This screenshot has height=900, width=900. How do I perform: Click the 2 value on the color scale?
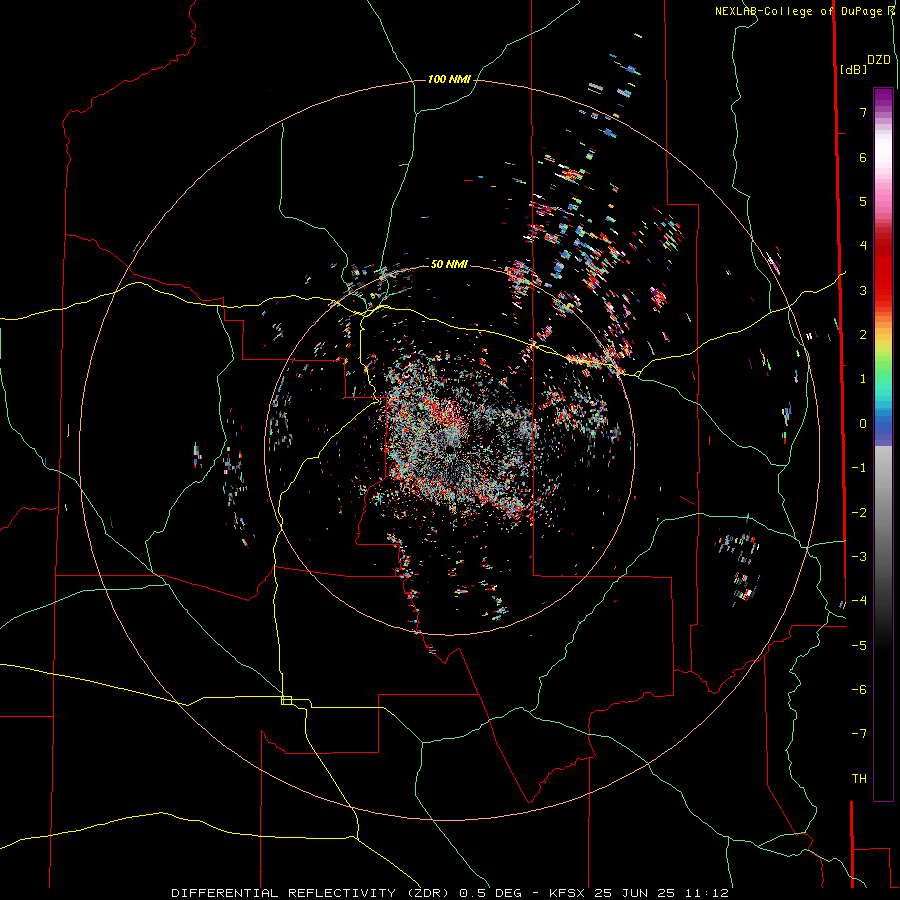click(x=863, y=335)
